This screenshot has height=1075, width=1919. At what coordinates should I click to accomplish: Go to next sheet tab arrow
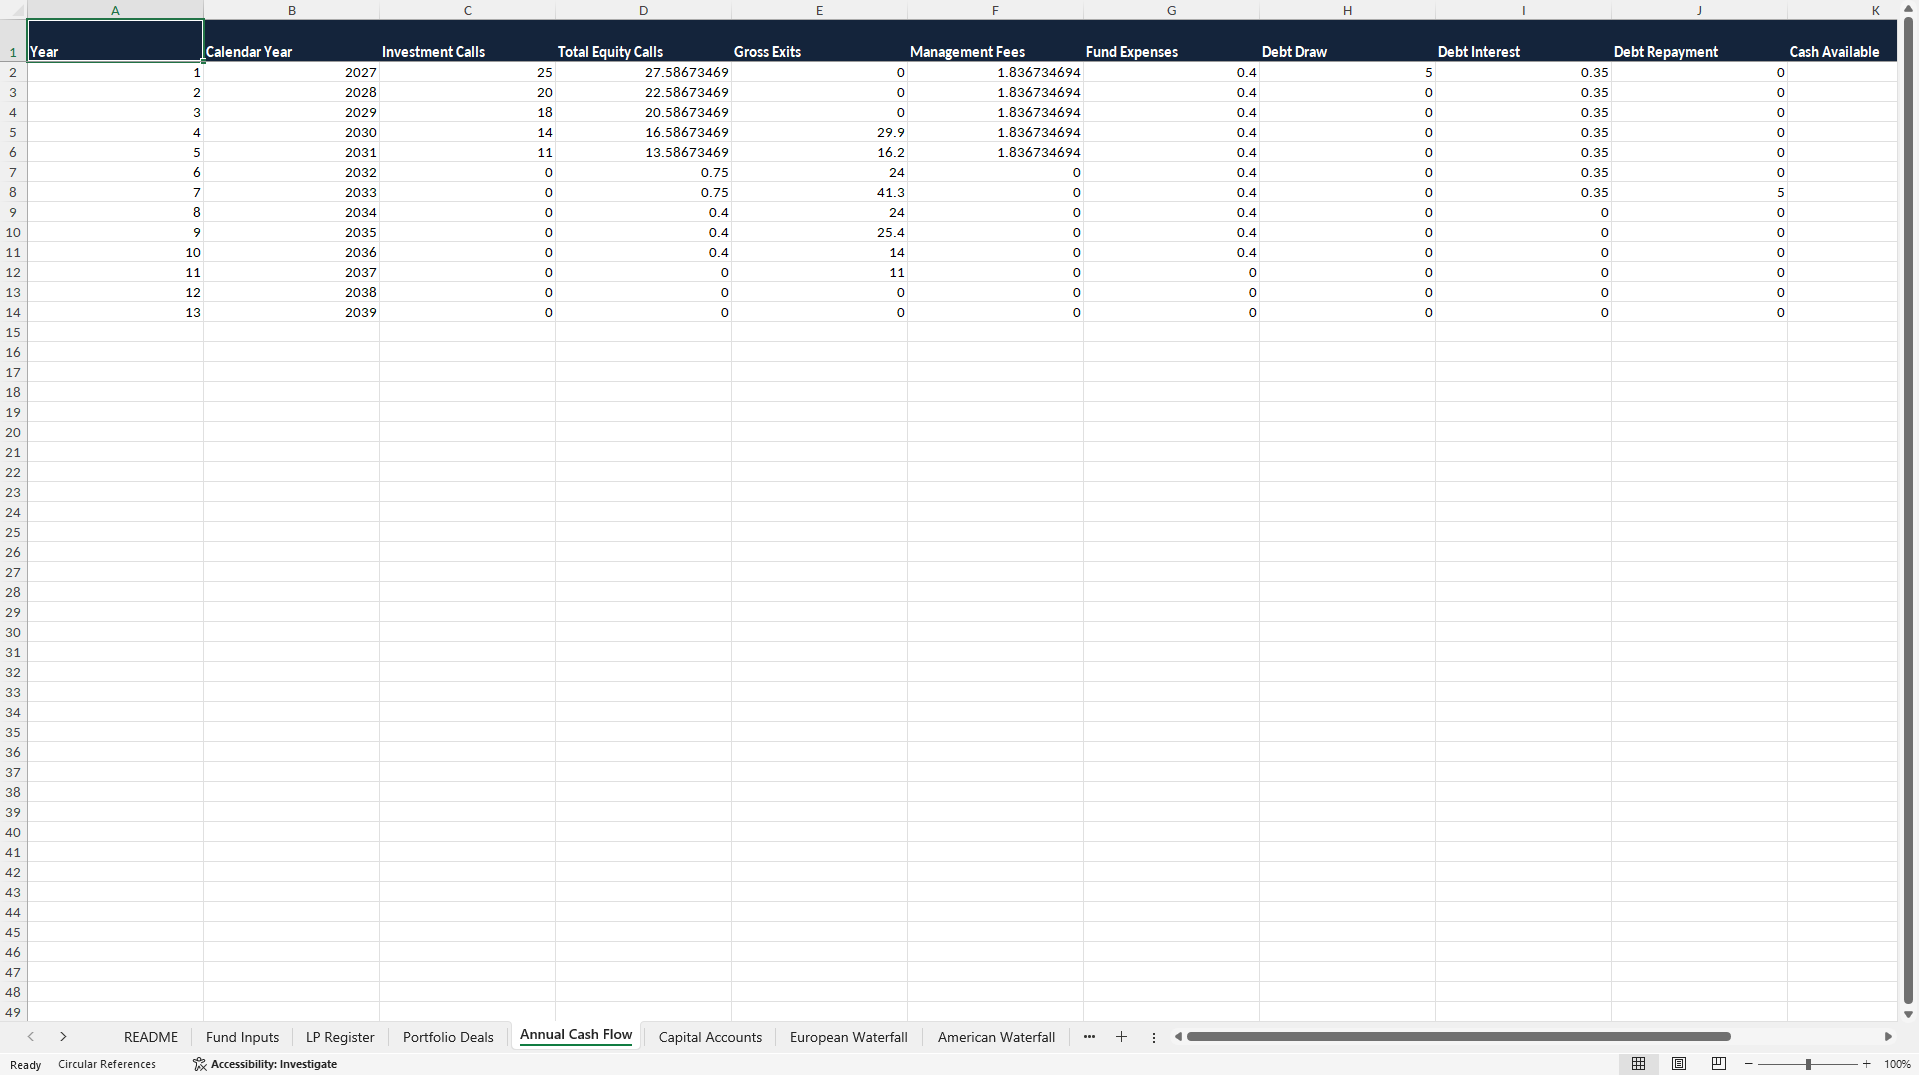[63, 1037]
